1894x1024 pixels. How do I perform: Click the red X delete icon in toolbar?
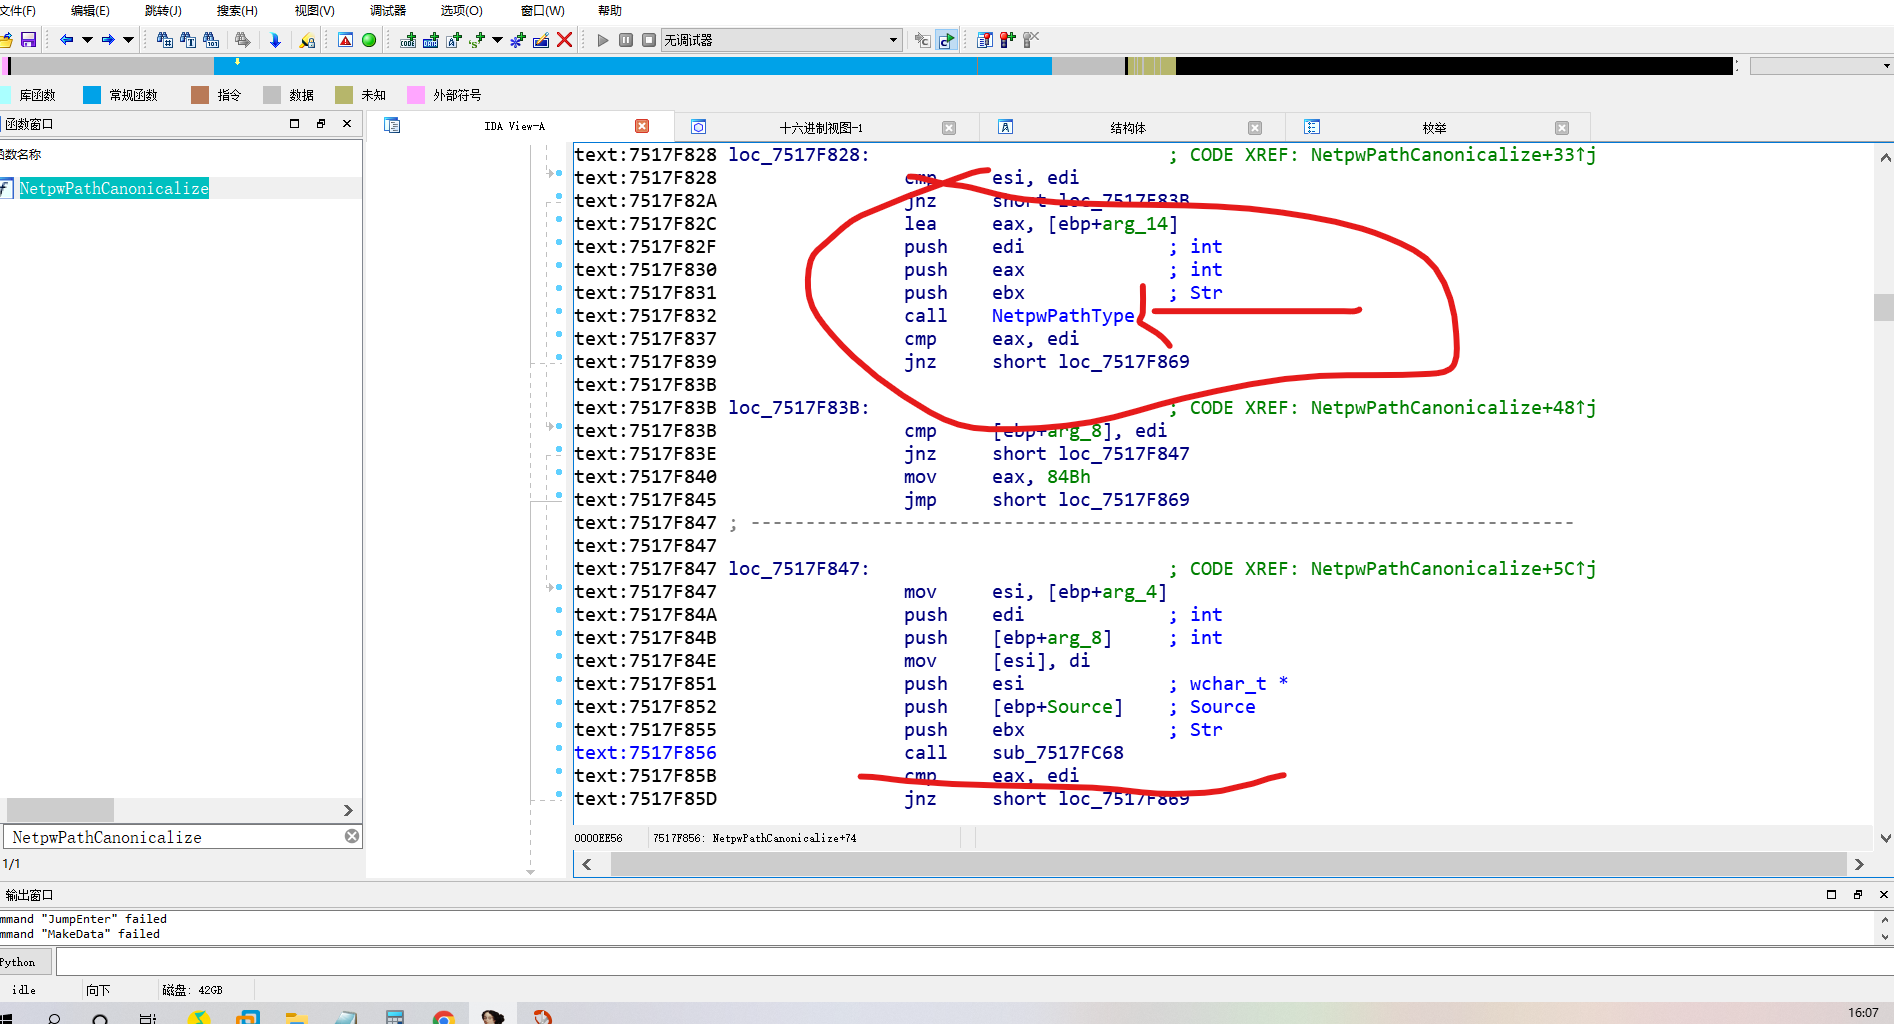(564, 40)
